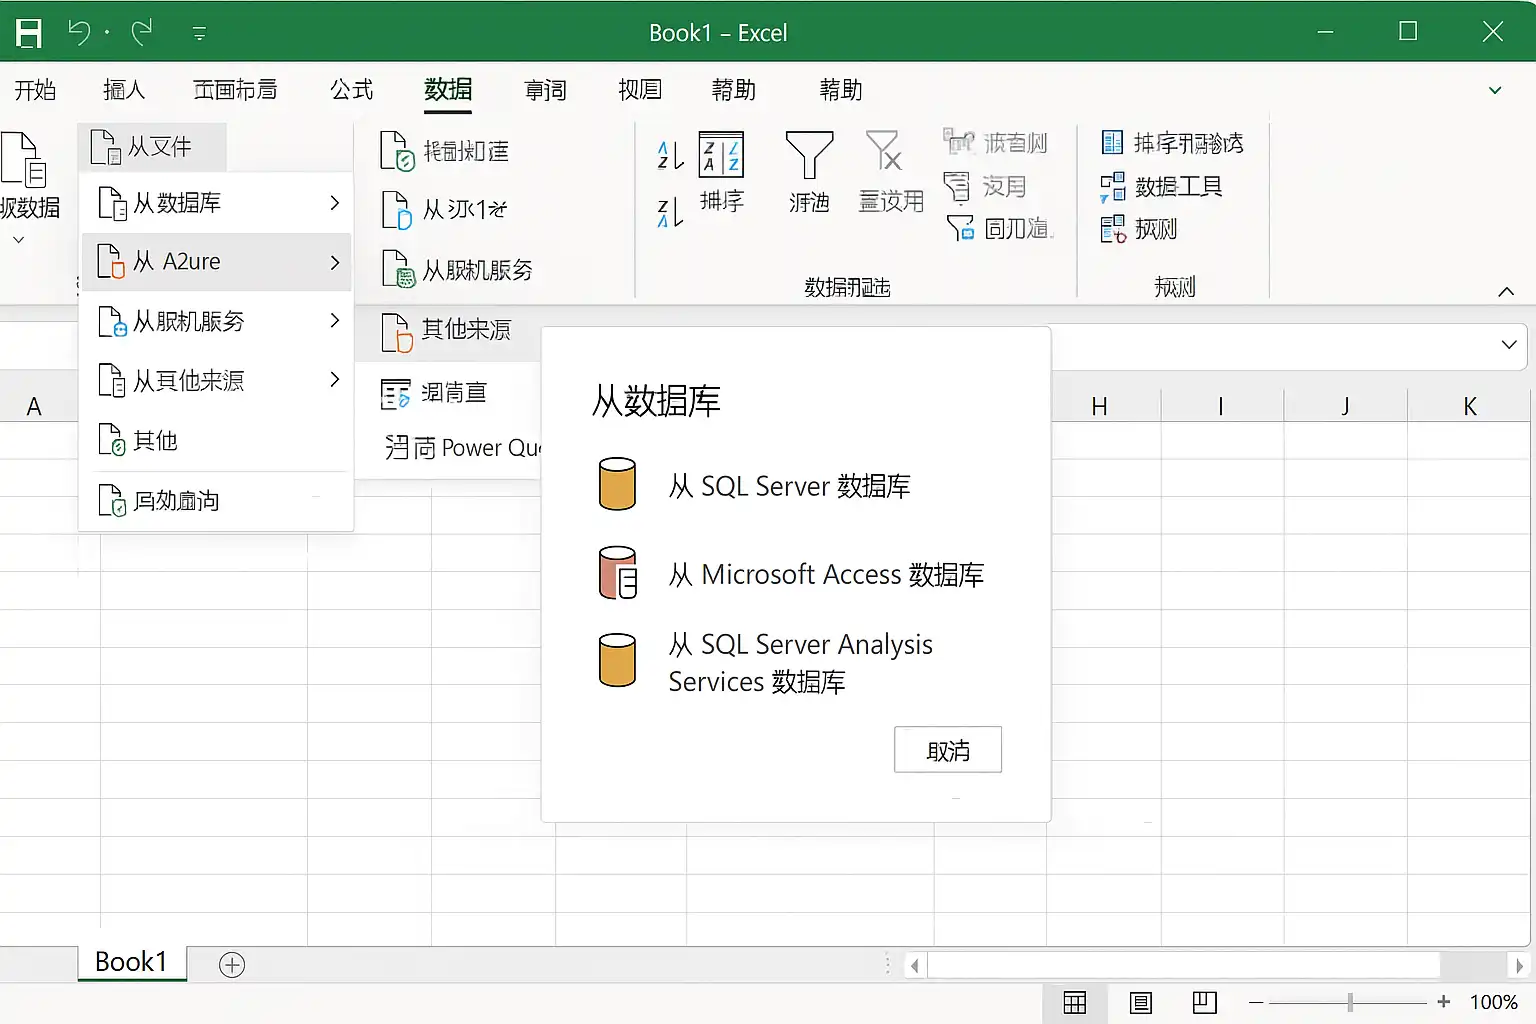Click the Undo arrow icon
This screenshot has width=1536, height=1024.
pos(79,33)
